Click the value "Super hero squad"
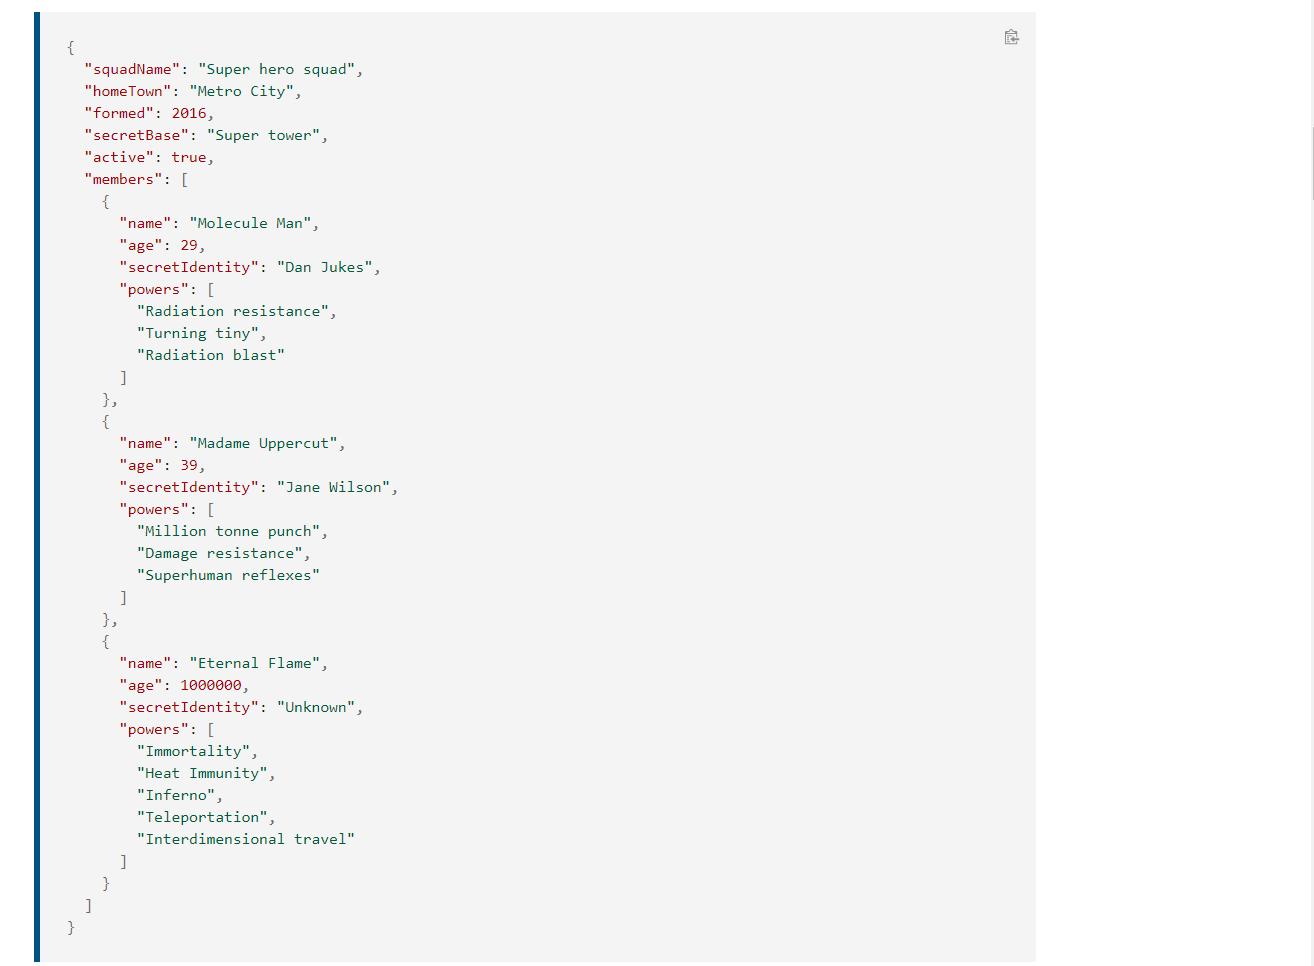The width and height of the screenshot is (1314, 966). click(x=278, y=69)
